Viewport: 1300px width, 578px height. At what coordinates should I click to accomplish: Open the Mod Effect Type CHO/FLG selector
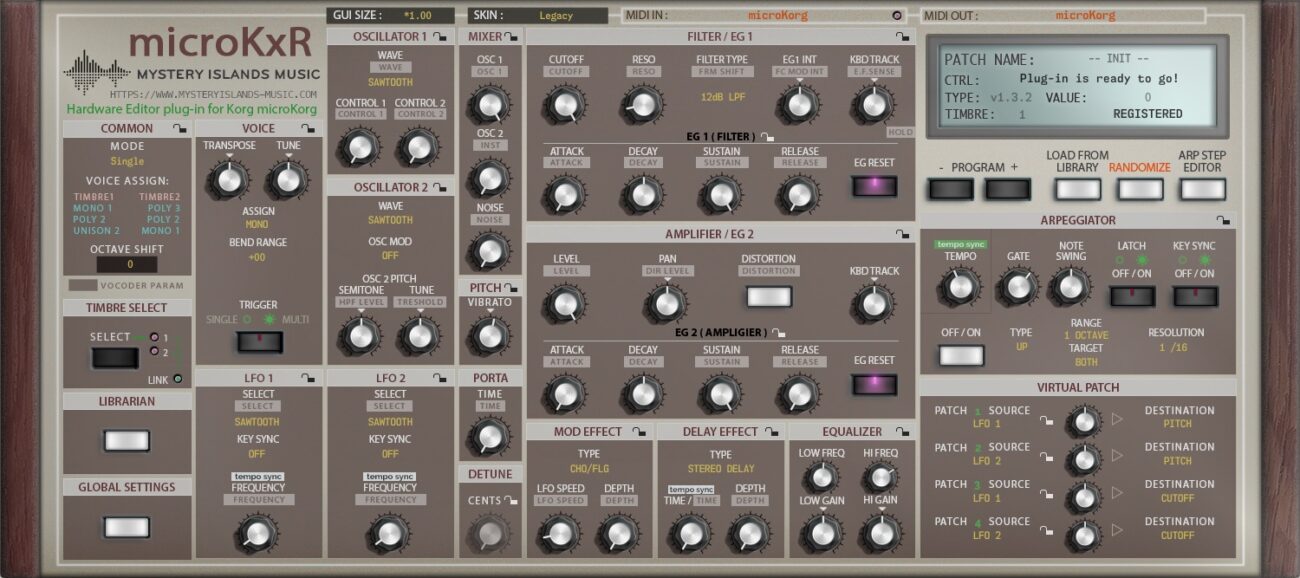[588, 468]
